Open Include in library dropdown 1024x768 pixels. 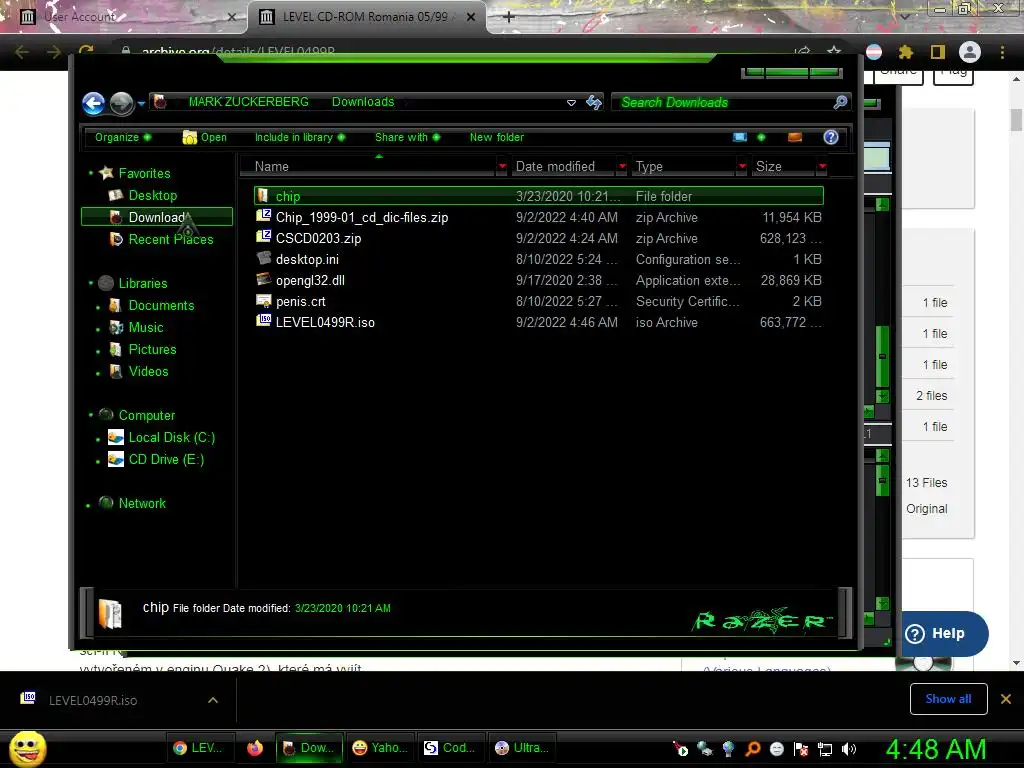pyautogui.click(x=300, y=137)
